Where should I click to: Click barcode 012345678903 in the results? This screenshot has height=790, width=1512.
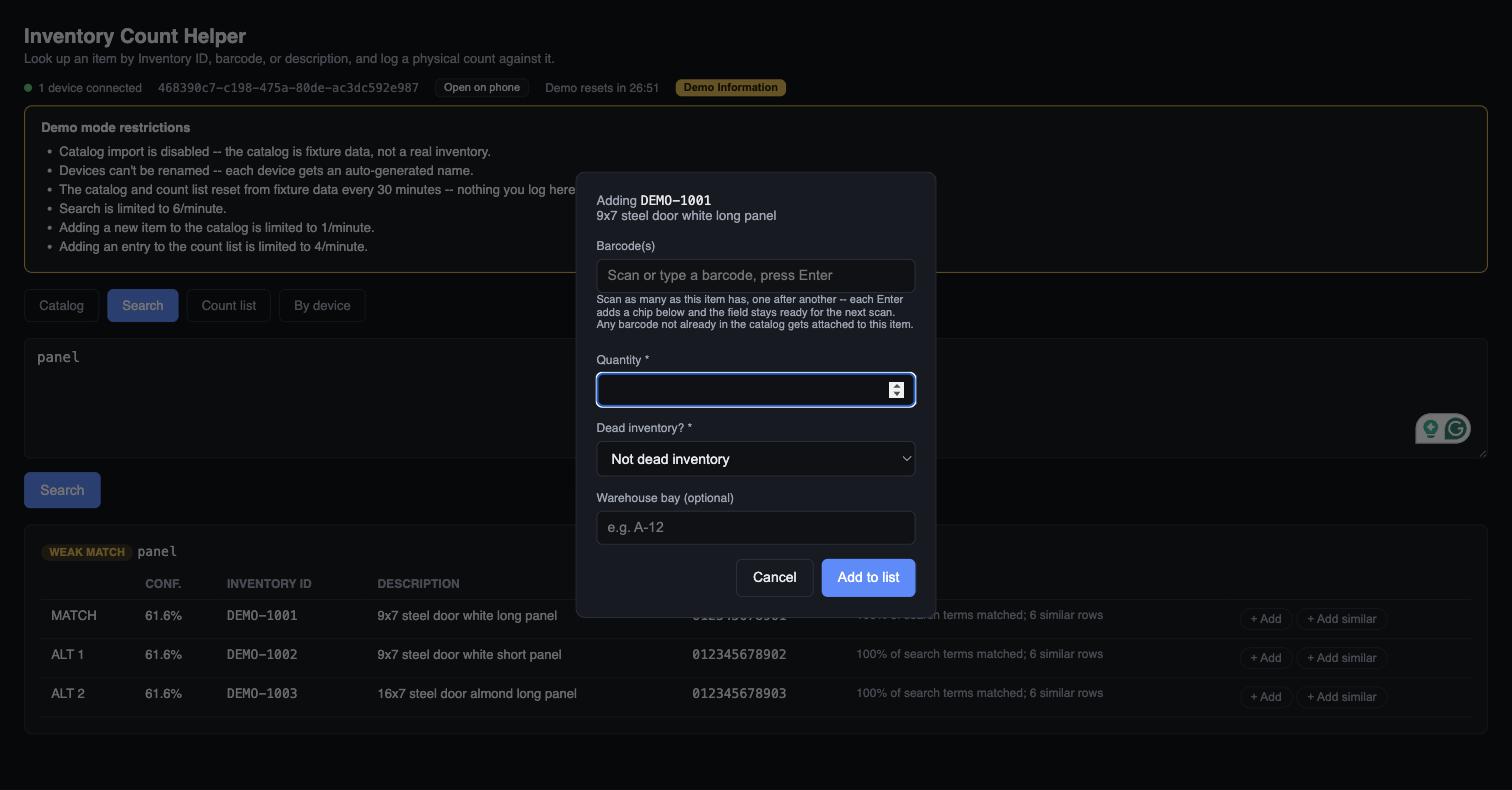(x=739, y=694)
